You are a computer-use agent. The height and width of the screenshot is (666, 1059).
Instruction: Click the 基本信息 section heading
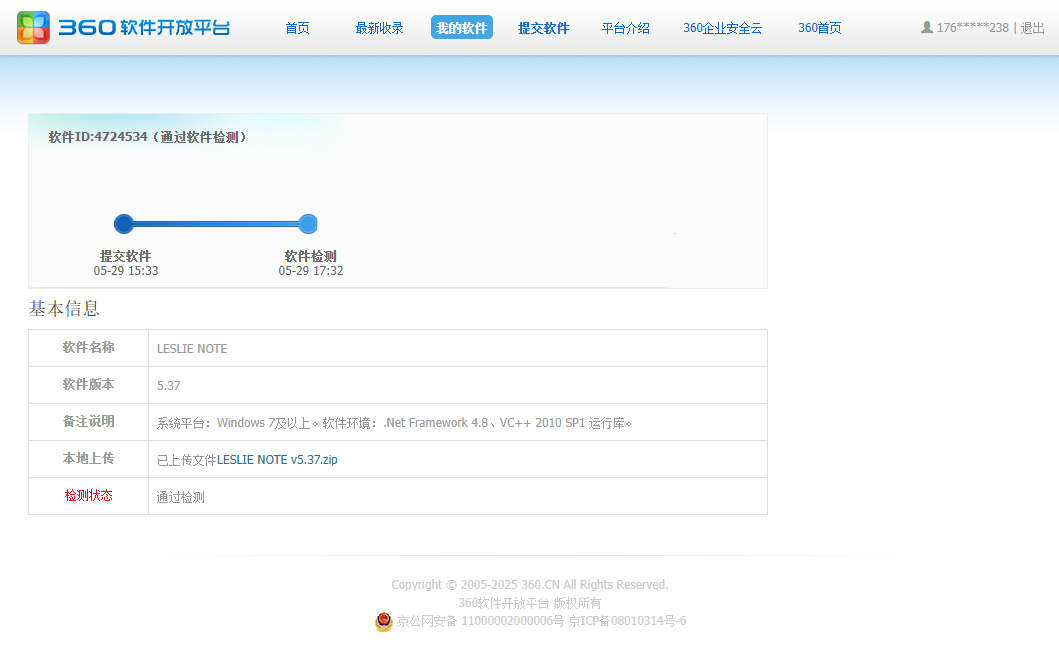pyautogui.click(x=64, y=309)
